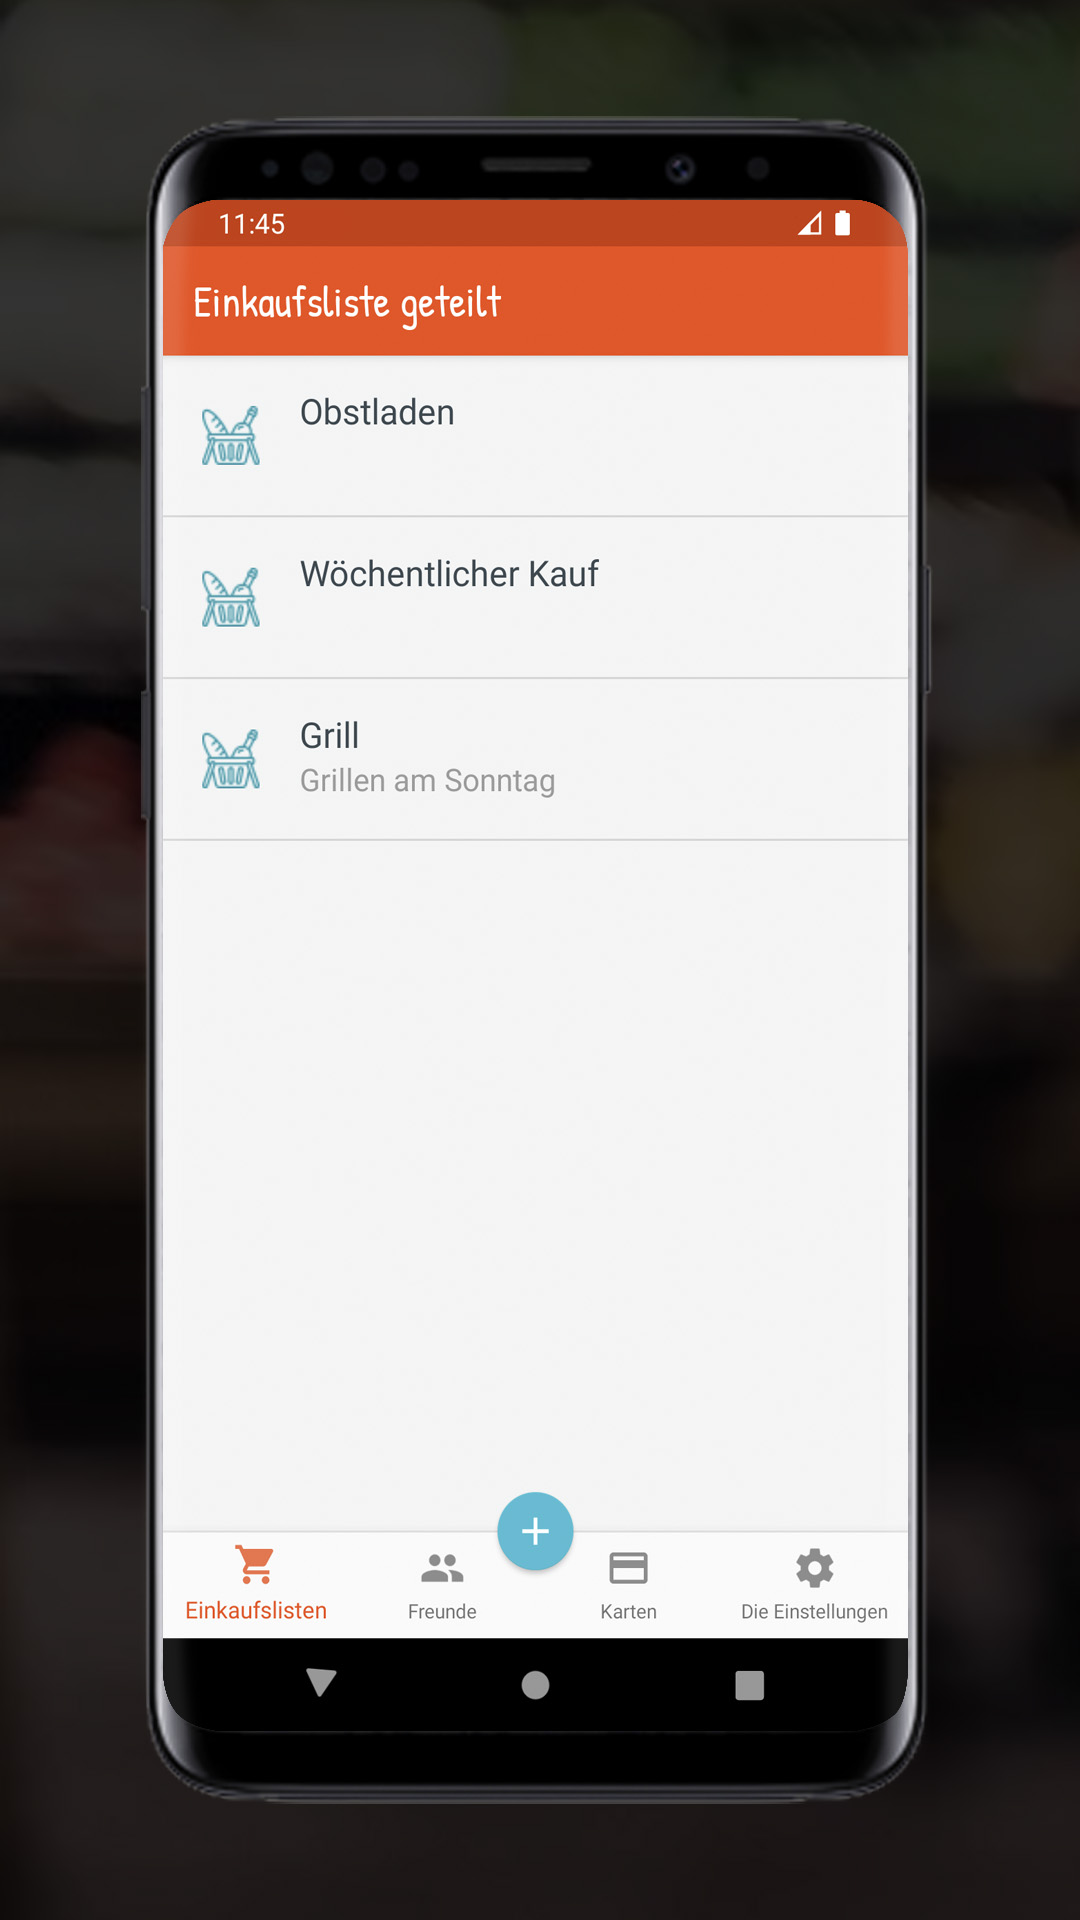Screen dimensions: 1080x1920
Task: Switch to the Einkaufslisten tab label
Action: point(256,1611)
